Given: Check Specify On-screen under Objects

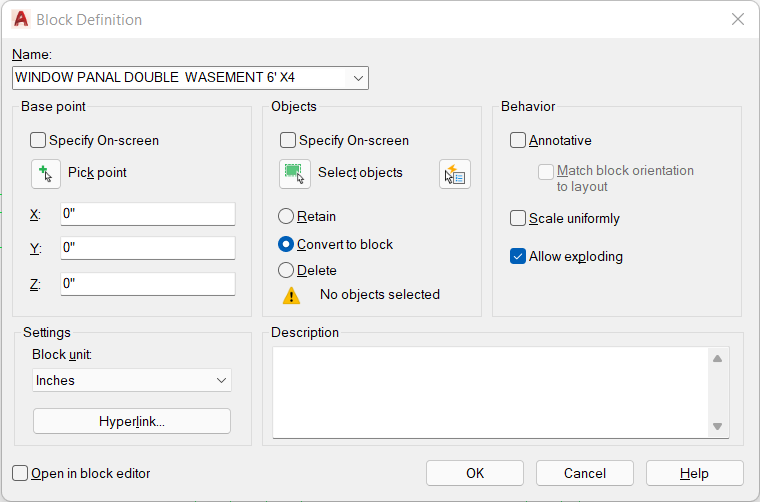Looking at the screenshot, I should click(x=288, y=141).
